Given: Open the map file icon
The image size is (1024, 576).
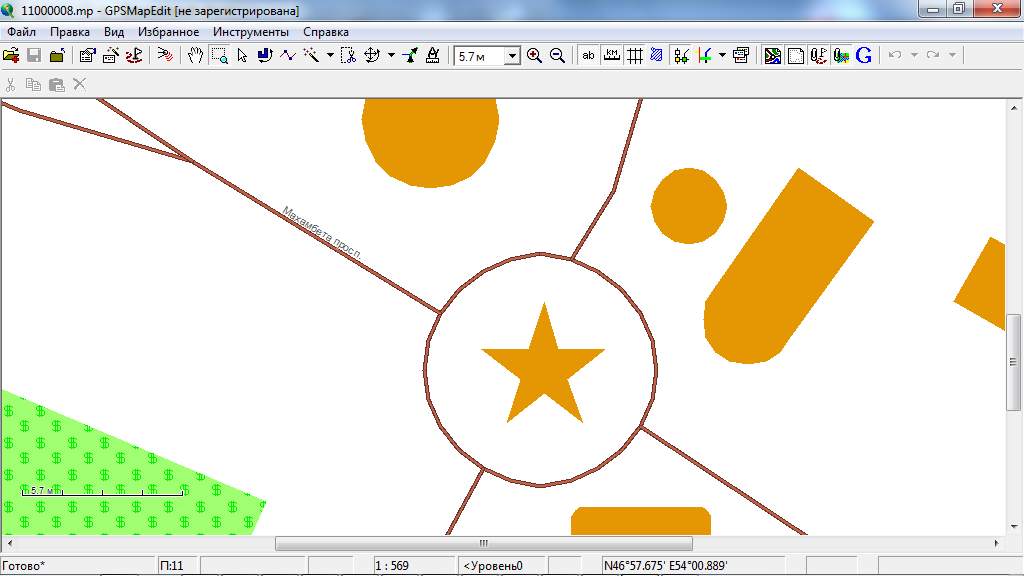Looking at the screenshot, I should click(x=11, y=56).
